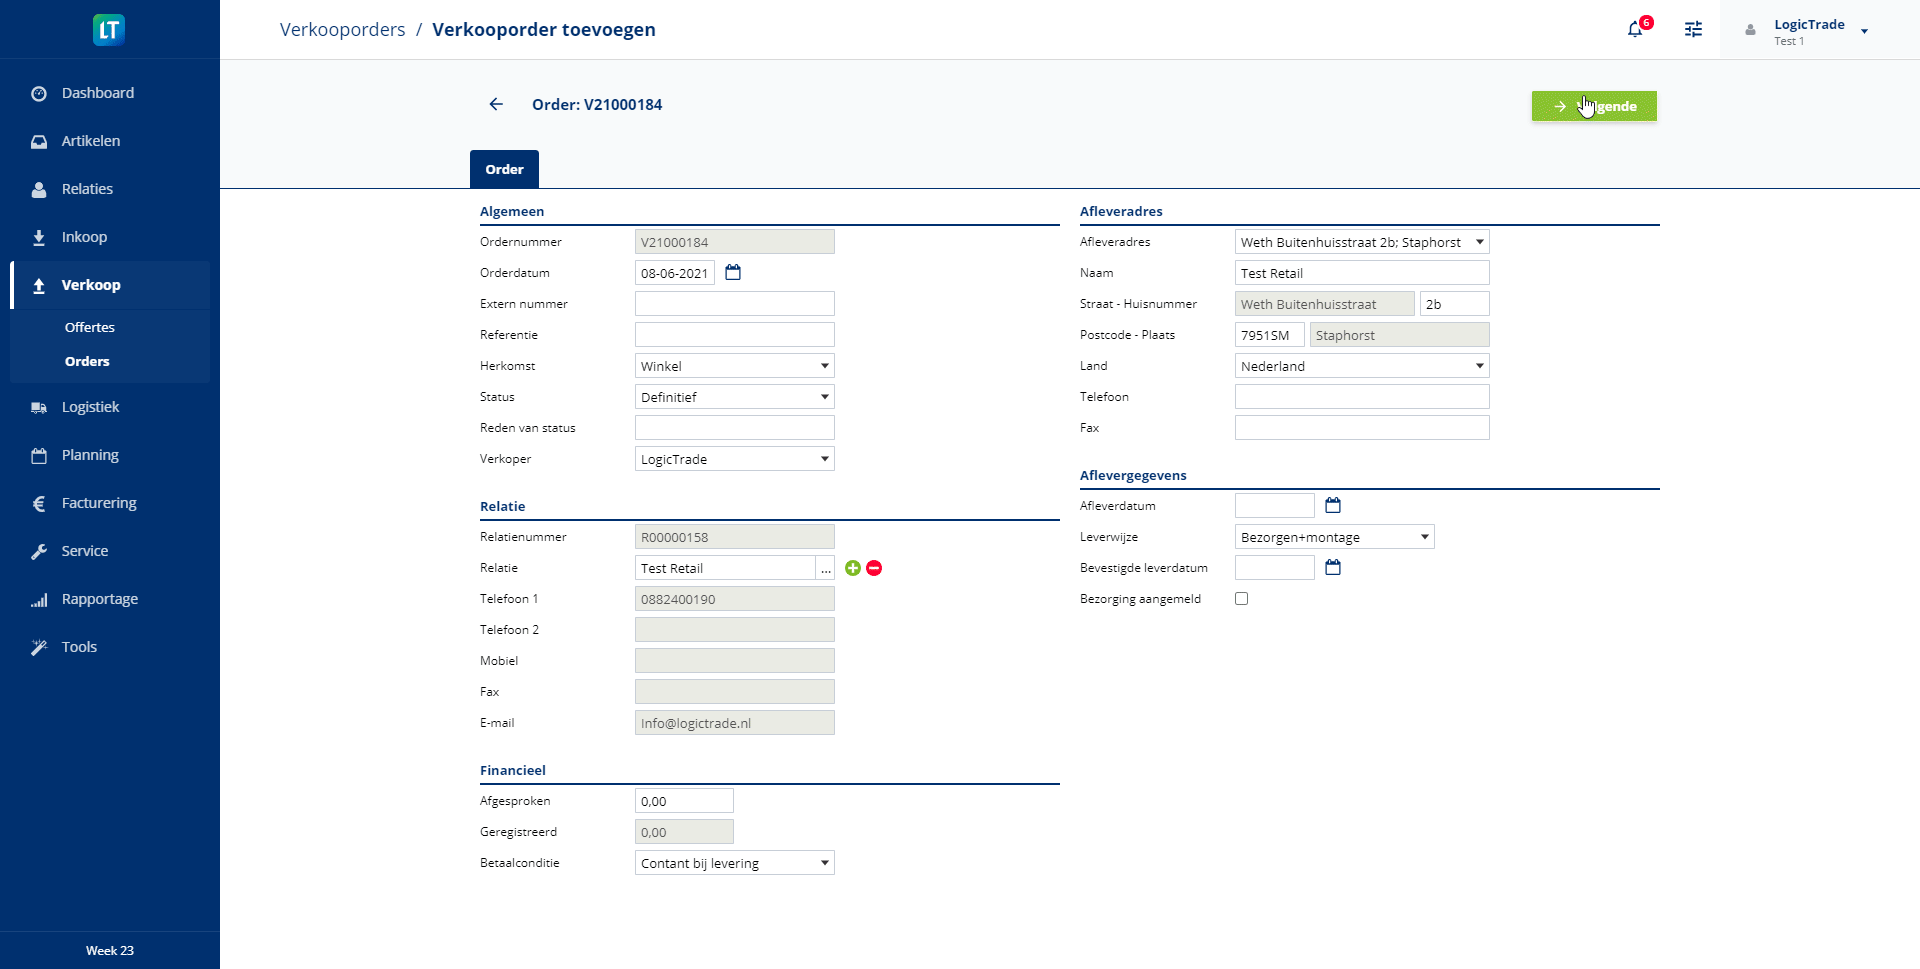The width and height of the screenshot is (1920, 969).
Task: Open the Status dropdown showing Definitief
Action: (x=734, y=397)
